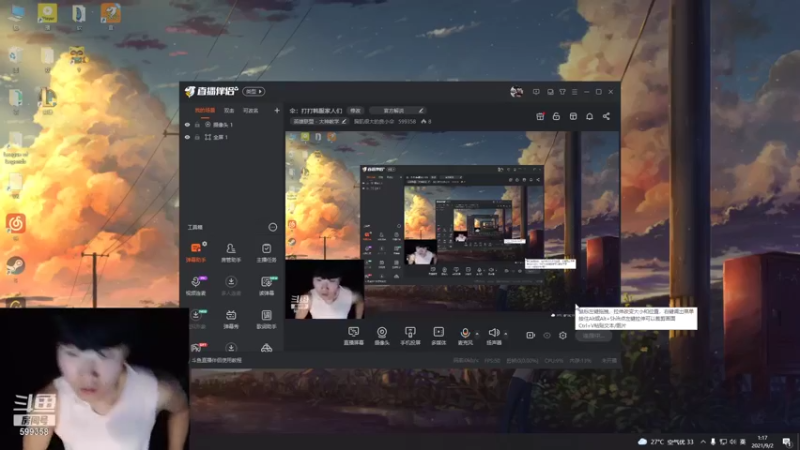Open the 读弹幕 read-danmaku tool
Screen dimensions: 800x450
[266, 286]
